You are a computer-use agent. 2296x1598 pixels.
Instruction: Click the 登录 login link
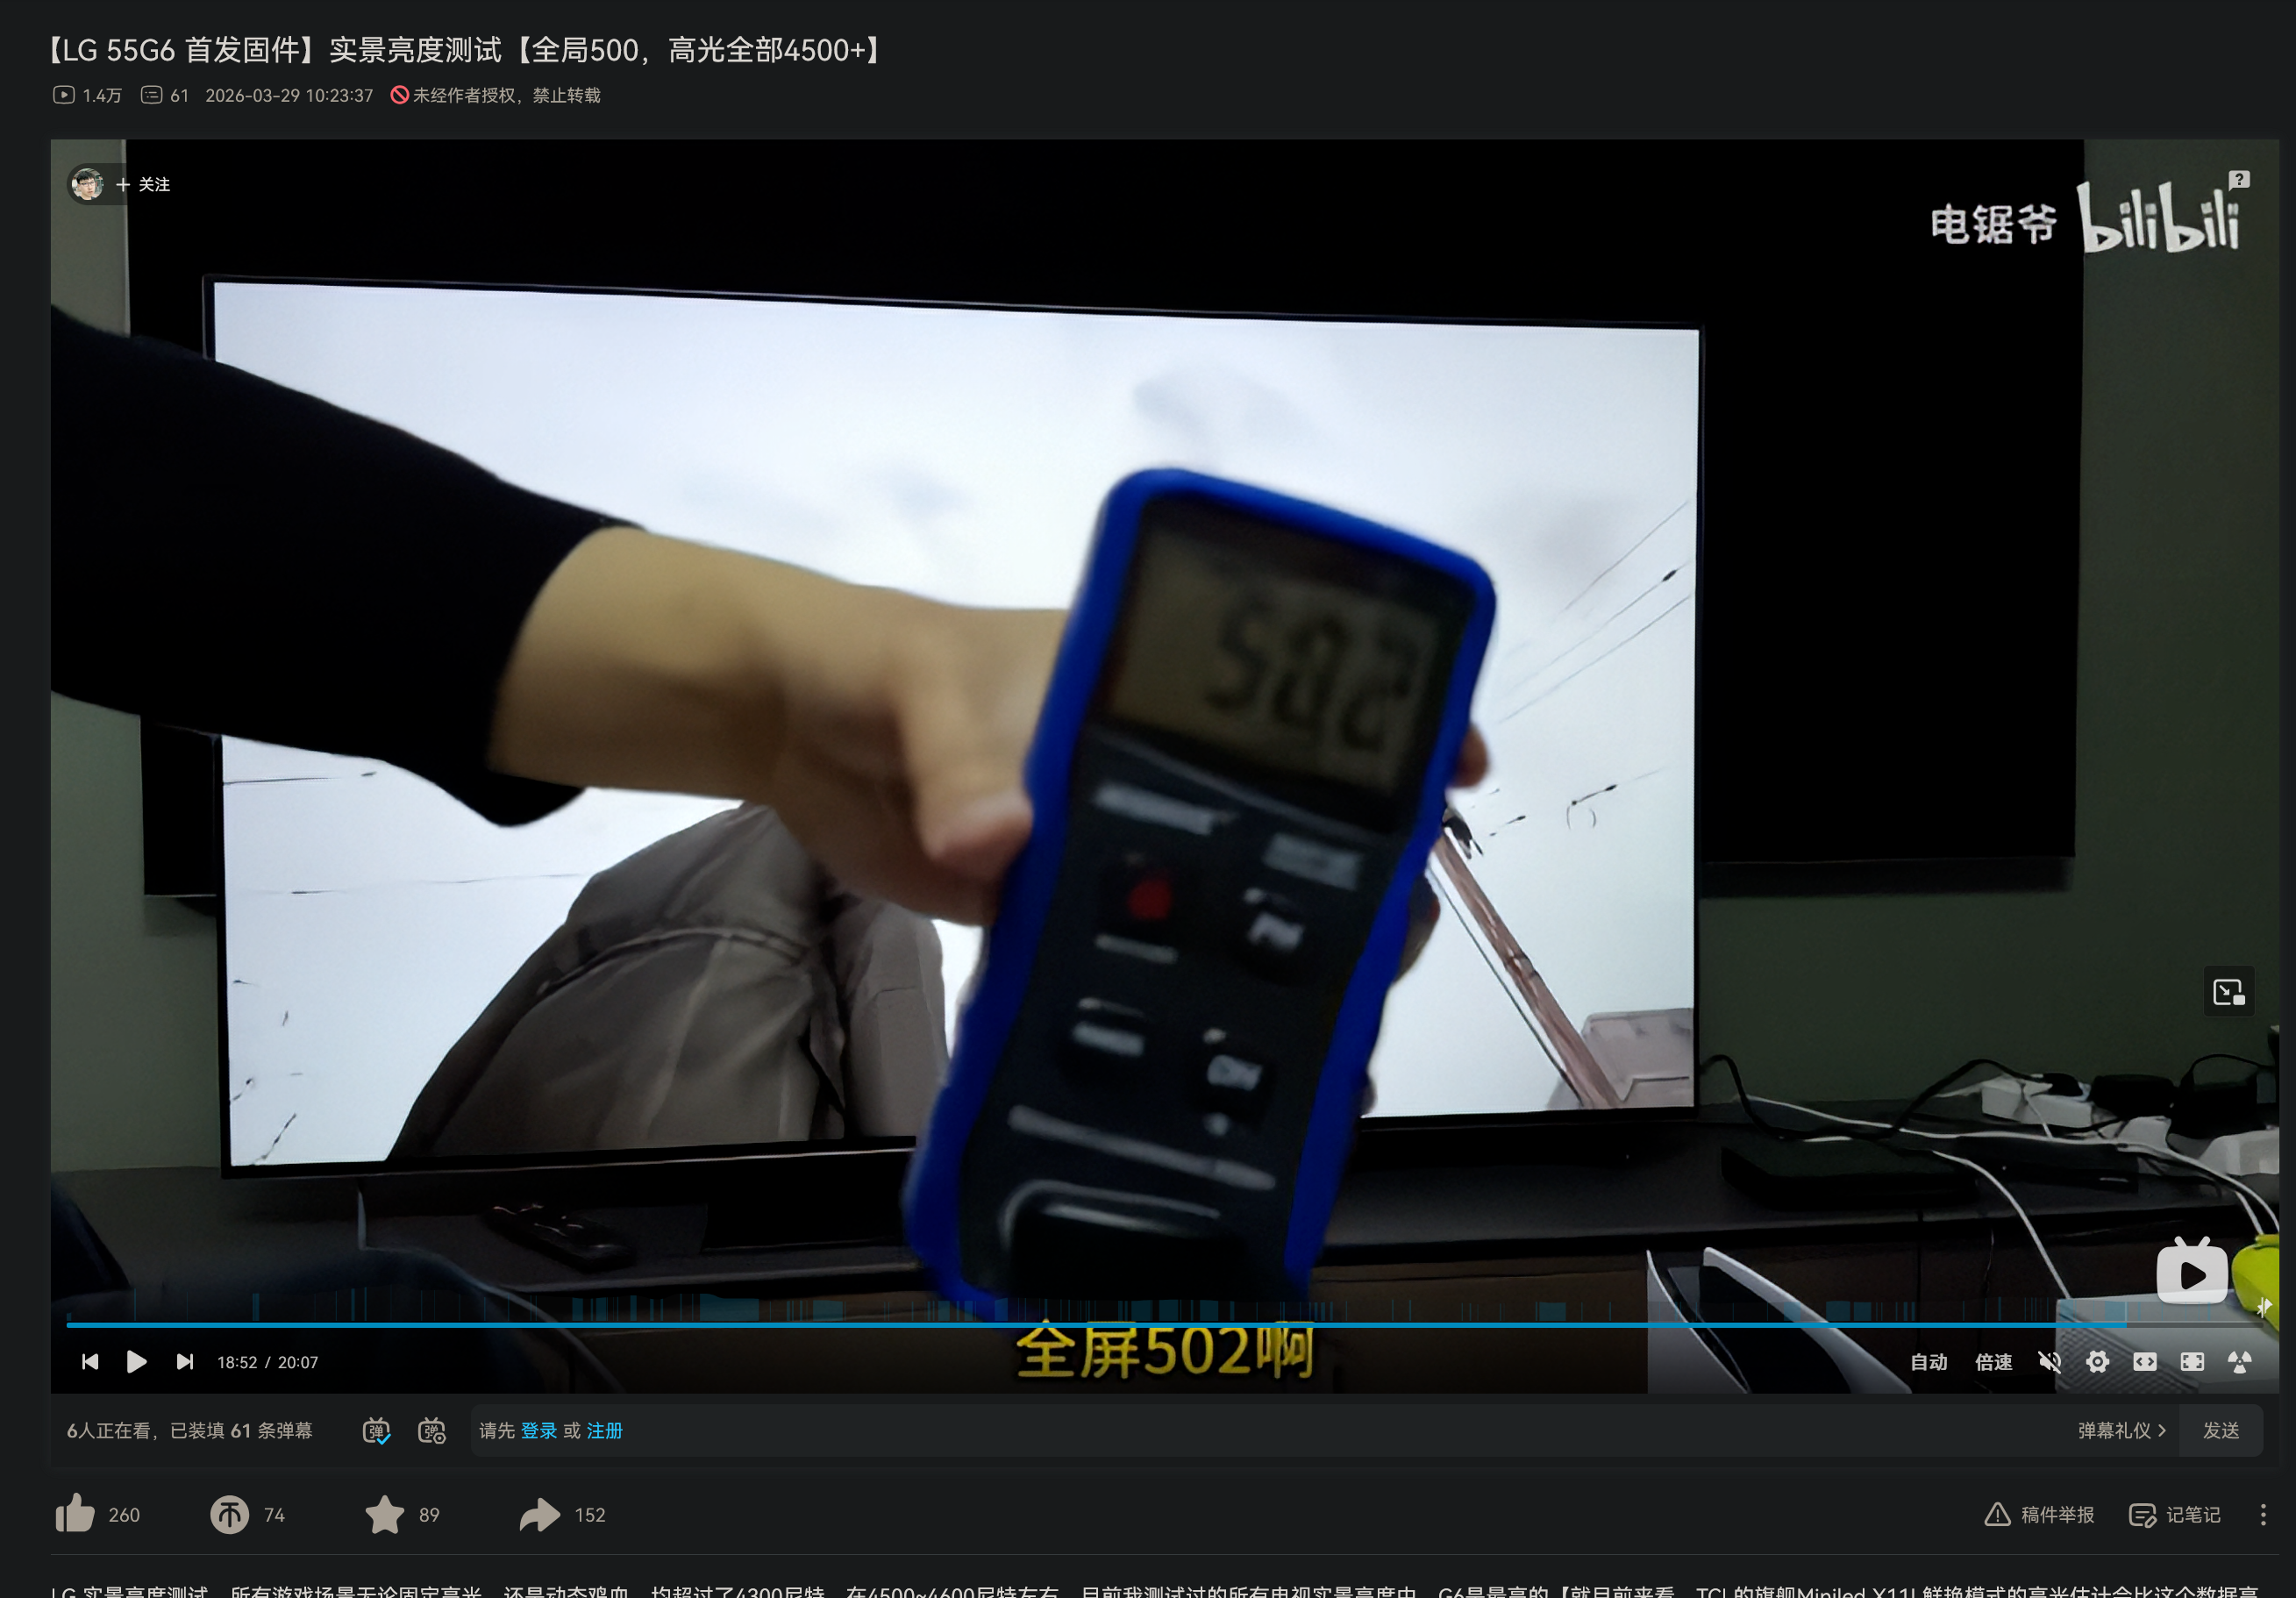(539, 1431)
